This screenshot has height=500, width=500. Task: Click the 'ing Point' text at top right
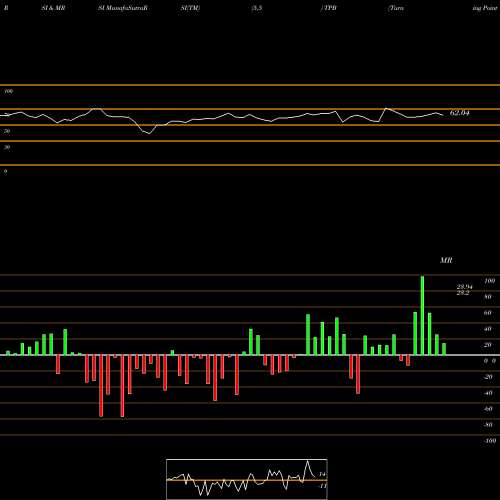click(x=485, y=8)
